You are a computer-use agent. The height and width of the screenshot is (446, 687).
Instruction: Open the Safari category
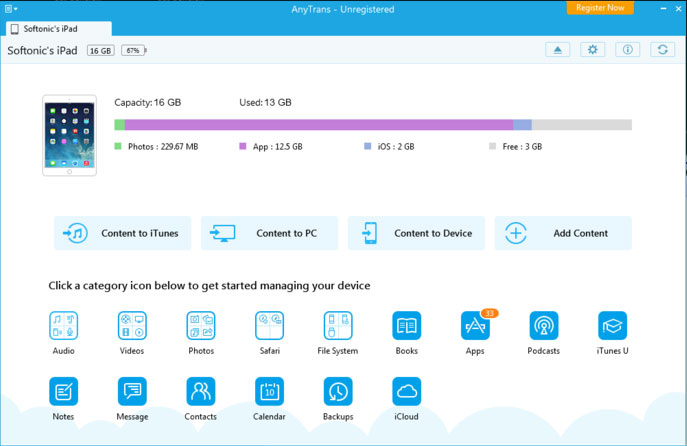[269, 326]
